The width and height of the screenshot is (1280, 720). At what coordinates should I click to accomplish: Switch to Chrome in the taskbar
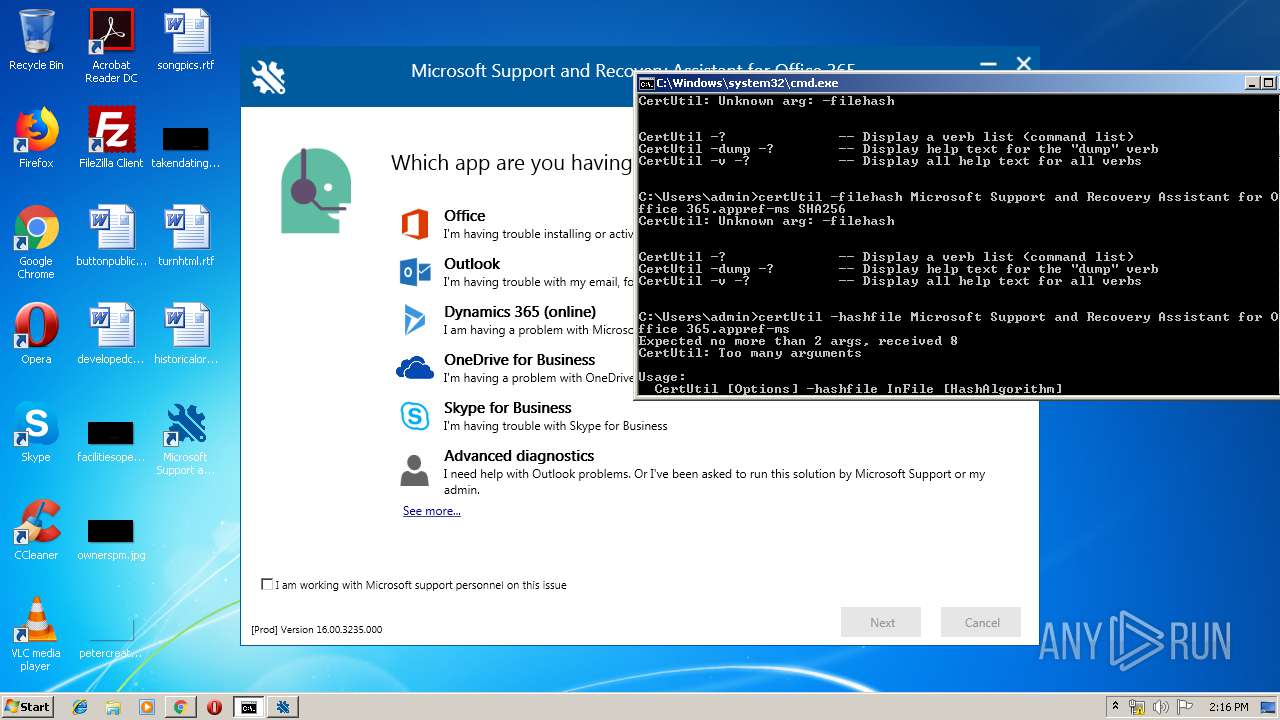(180, 707)
